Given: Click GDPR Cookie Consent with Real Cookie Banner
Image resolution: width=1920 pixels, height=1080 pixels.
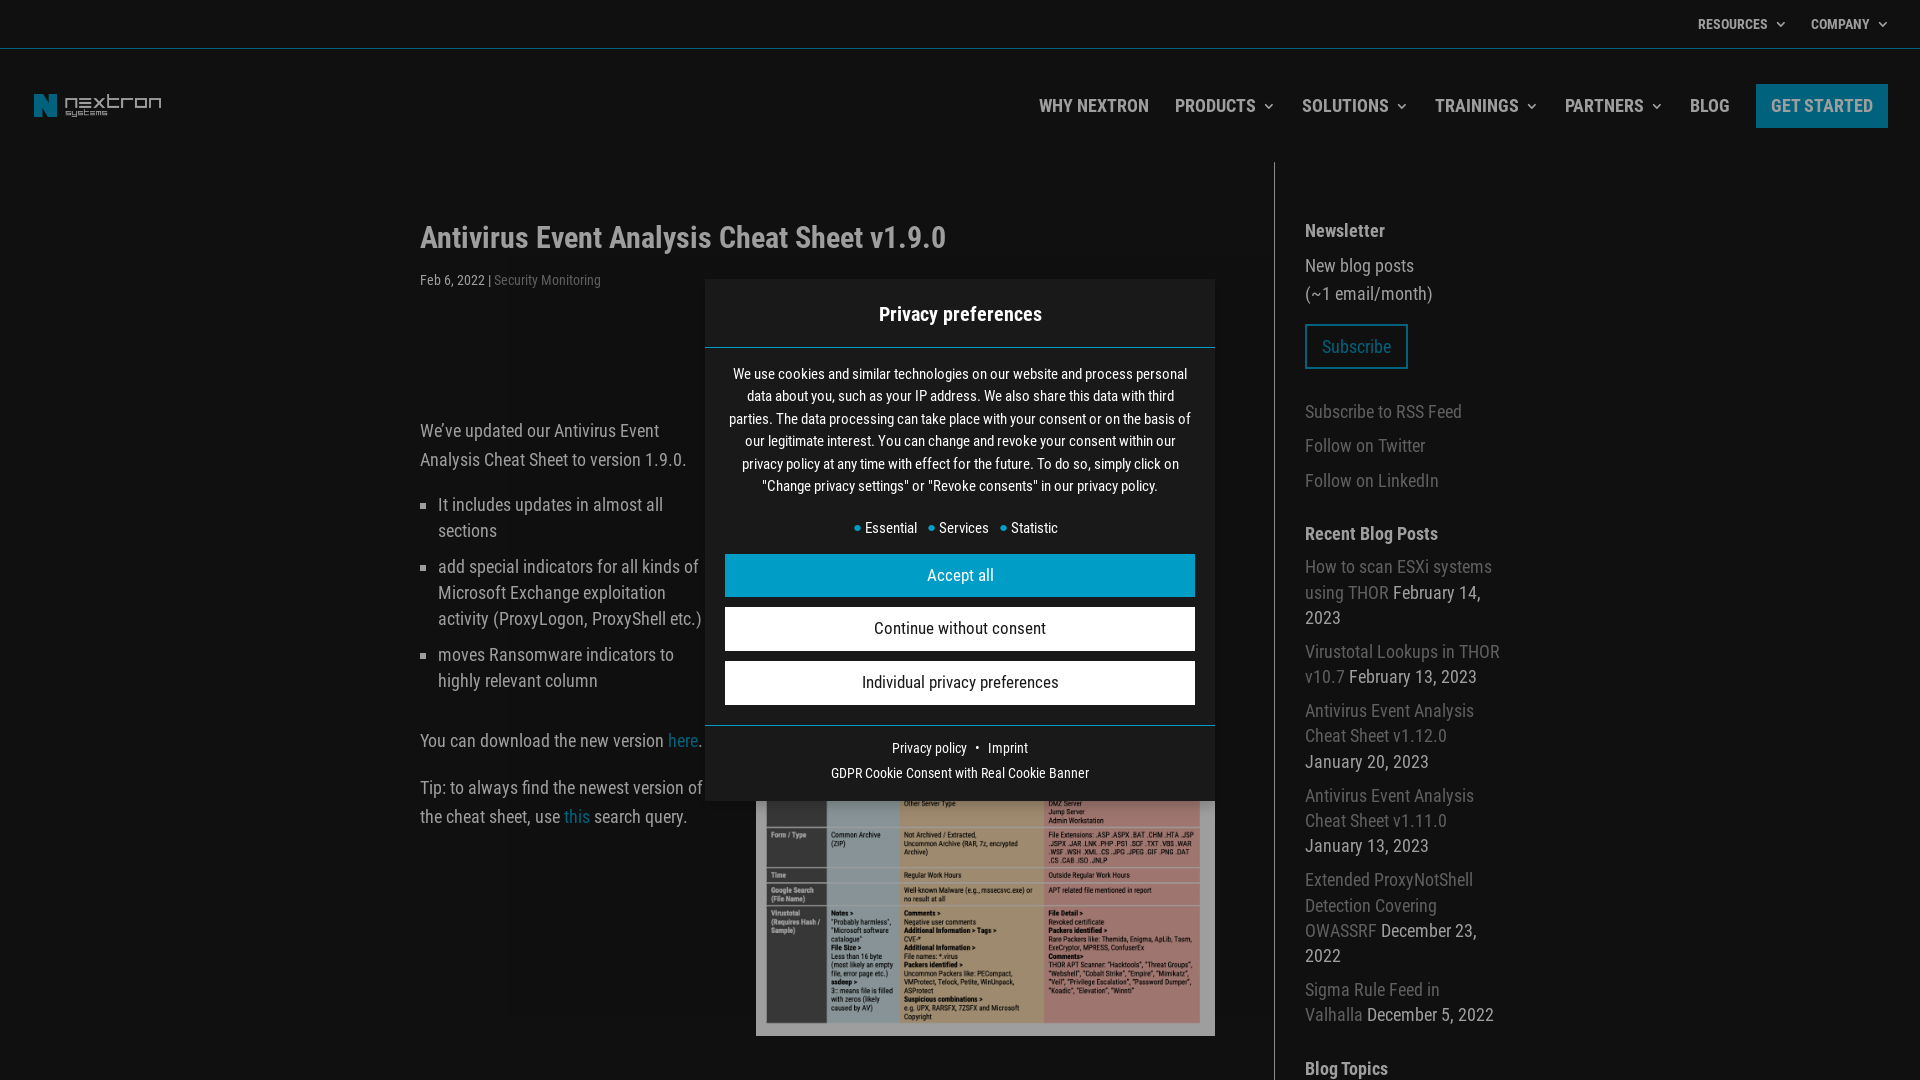Looking at the screenshot, I should (x=959, y=773).
